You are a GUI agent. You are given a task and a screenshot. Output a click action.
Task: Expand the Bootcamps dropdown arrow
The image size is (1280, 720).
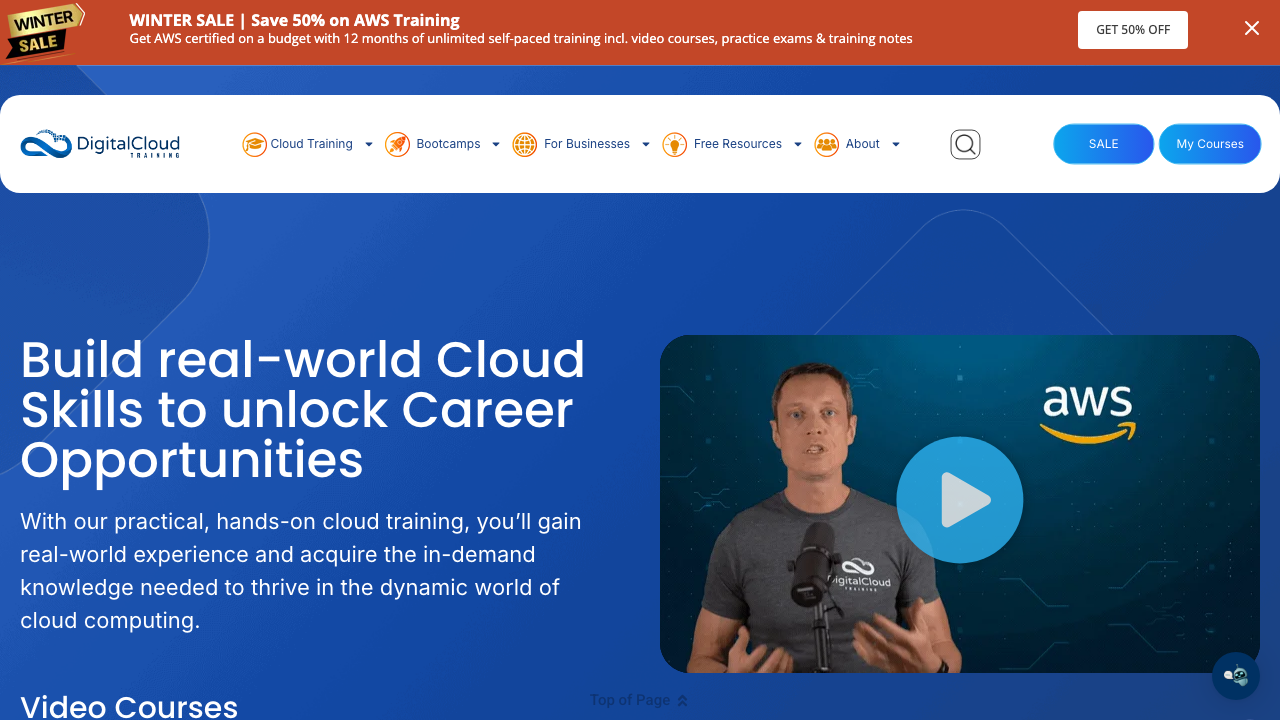(495, 144)
